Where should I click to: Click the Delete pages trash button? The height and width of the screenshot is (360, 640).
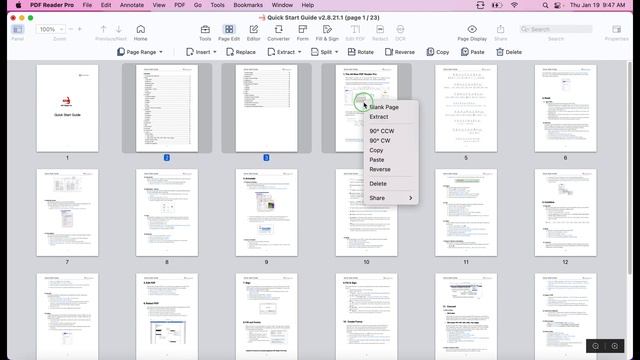tap(509, 52)
